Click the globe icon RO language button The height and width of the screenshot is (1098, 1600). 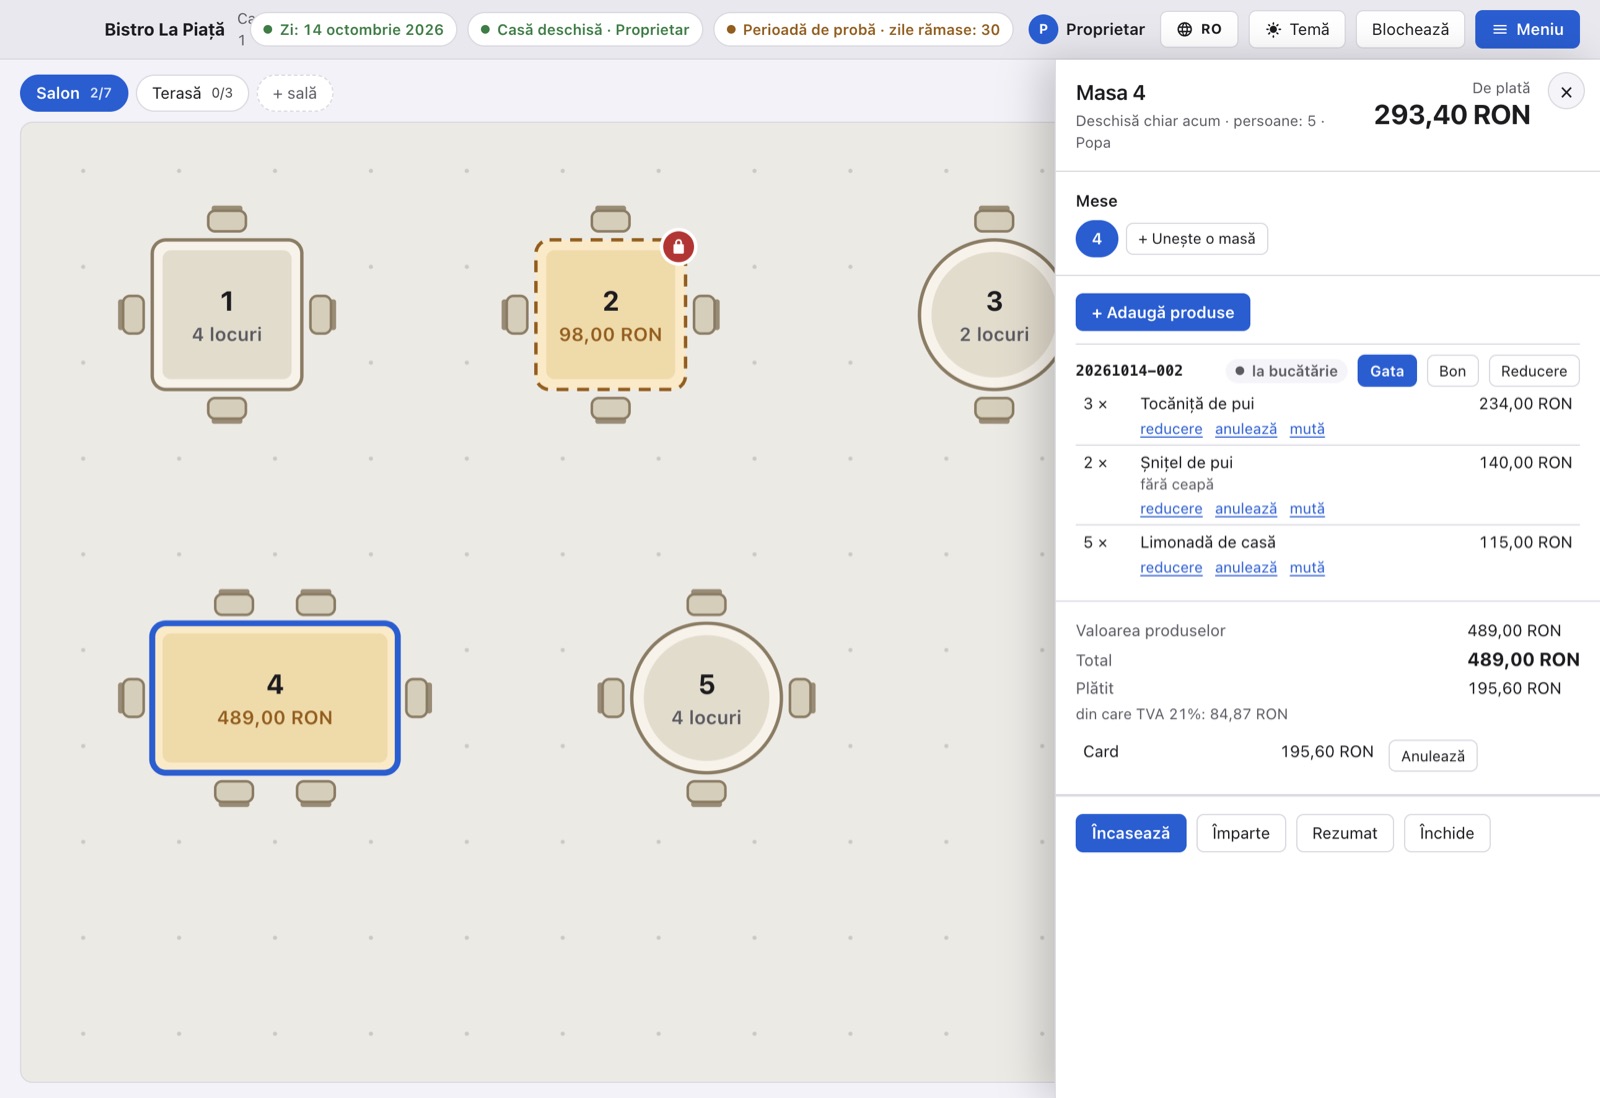click(1199, 29)
